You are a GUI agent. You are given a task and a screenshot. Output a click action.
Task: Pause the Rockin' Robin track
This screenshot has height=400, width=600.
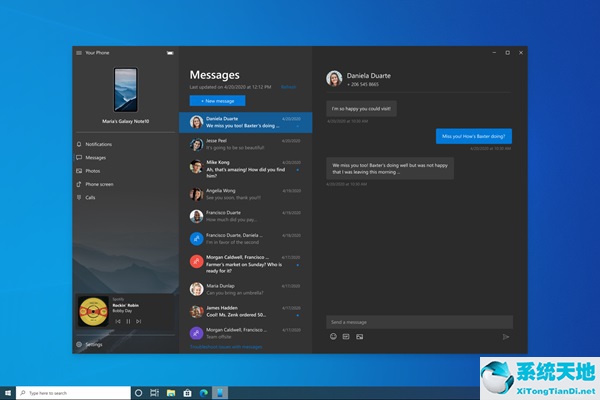[128, 322]
